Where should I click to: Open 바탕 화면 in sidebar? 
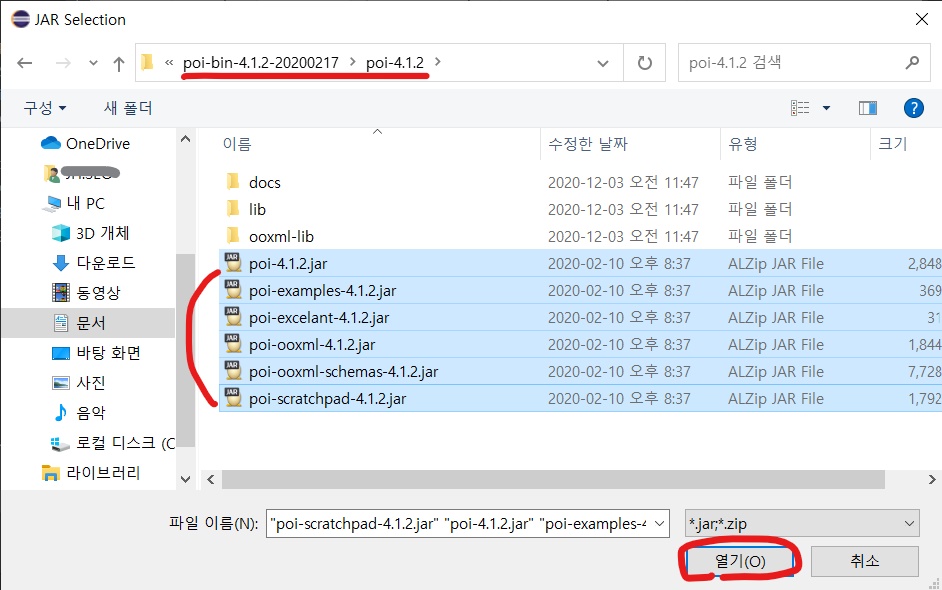point(96,353)
